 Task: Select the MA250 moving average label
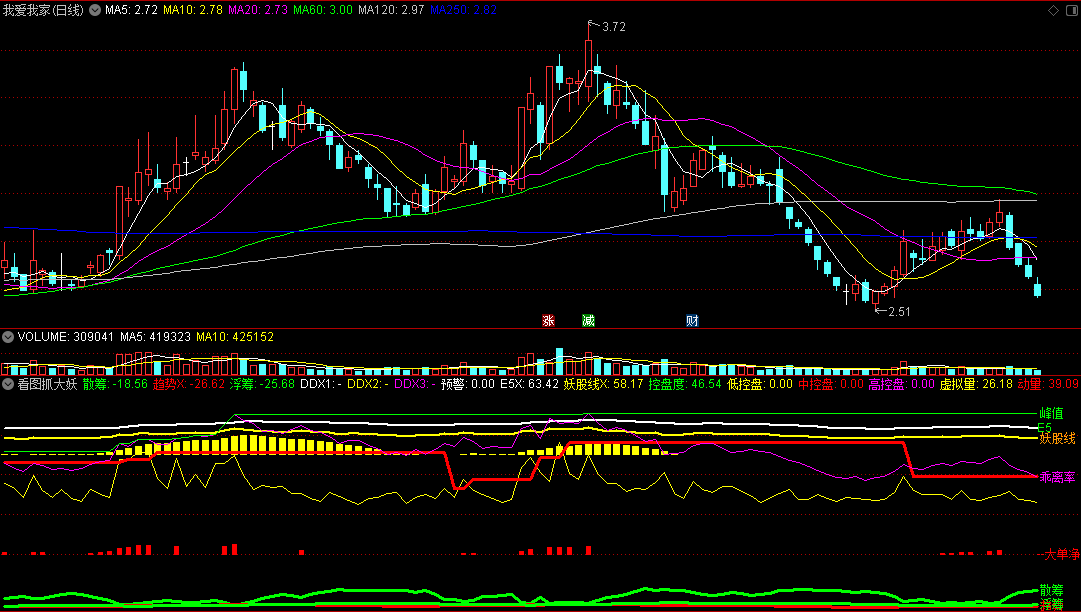point(463,10)
